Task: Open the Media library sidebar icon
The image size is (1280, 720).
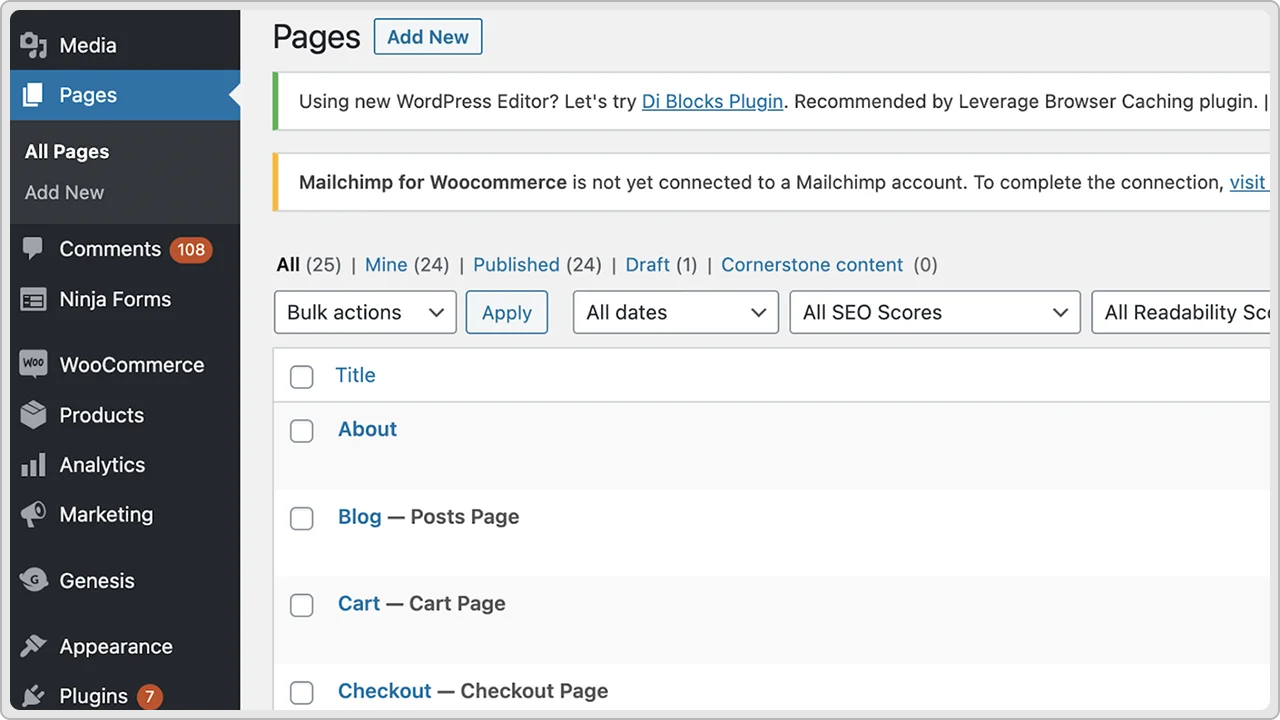Action: click(x=33, y=45)
